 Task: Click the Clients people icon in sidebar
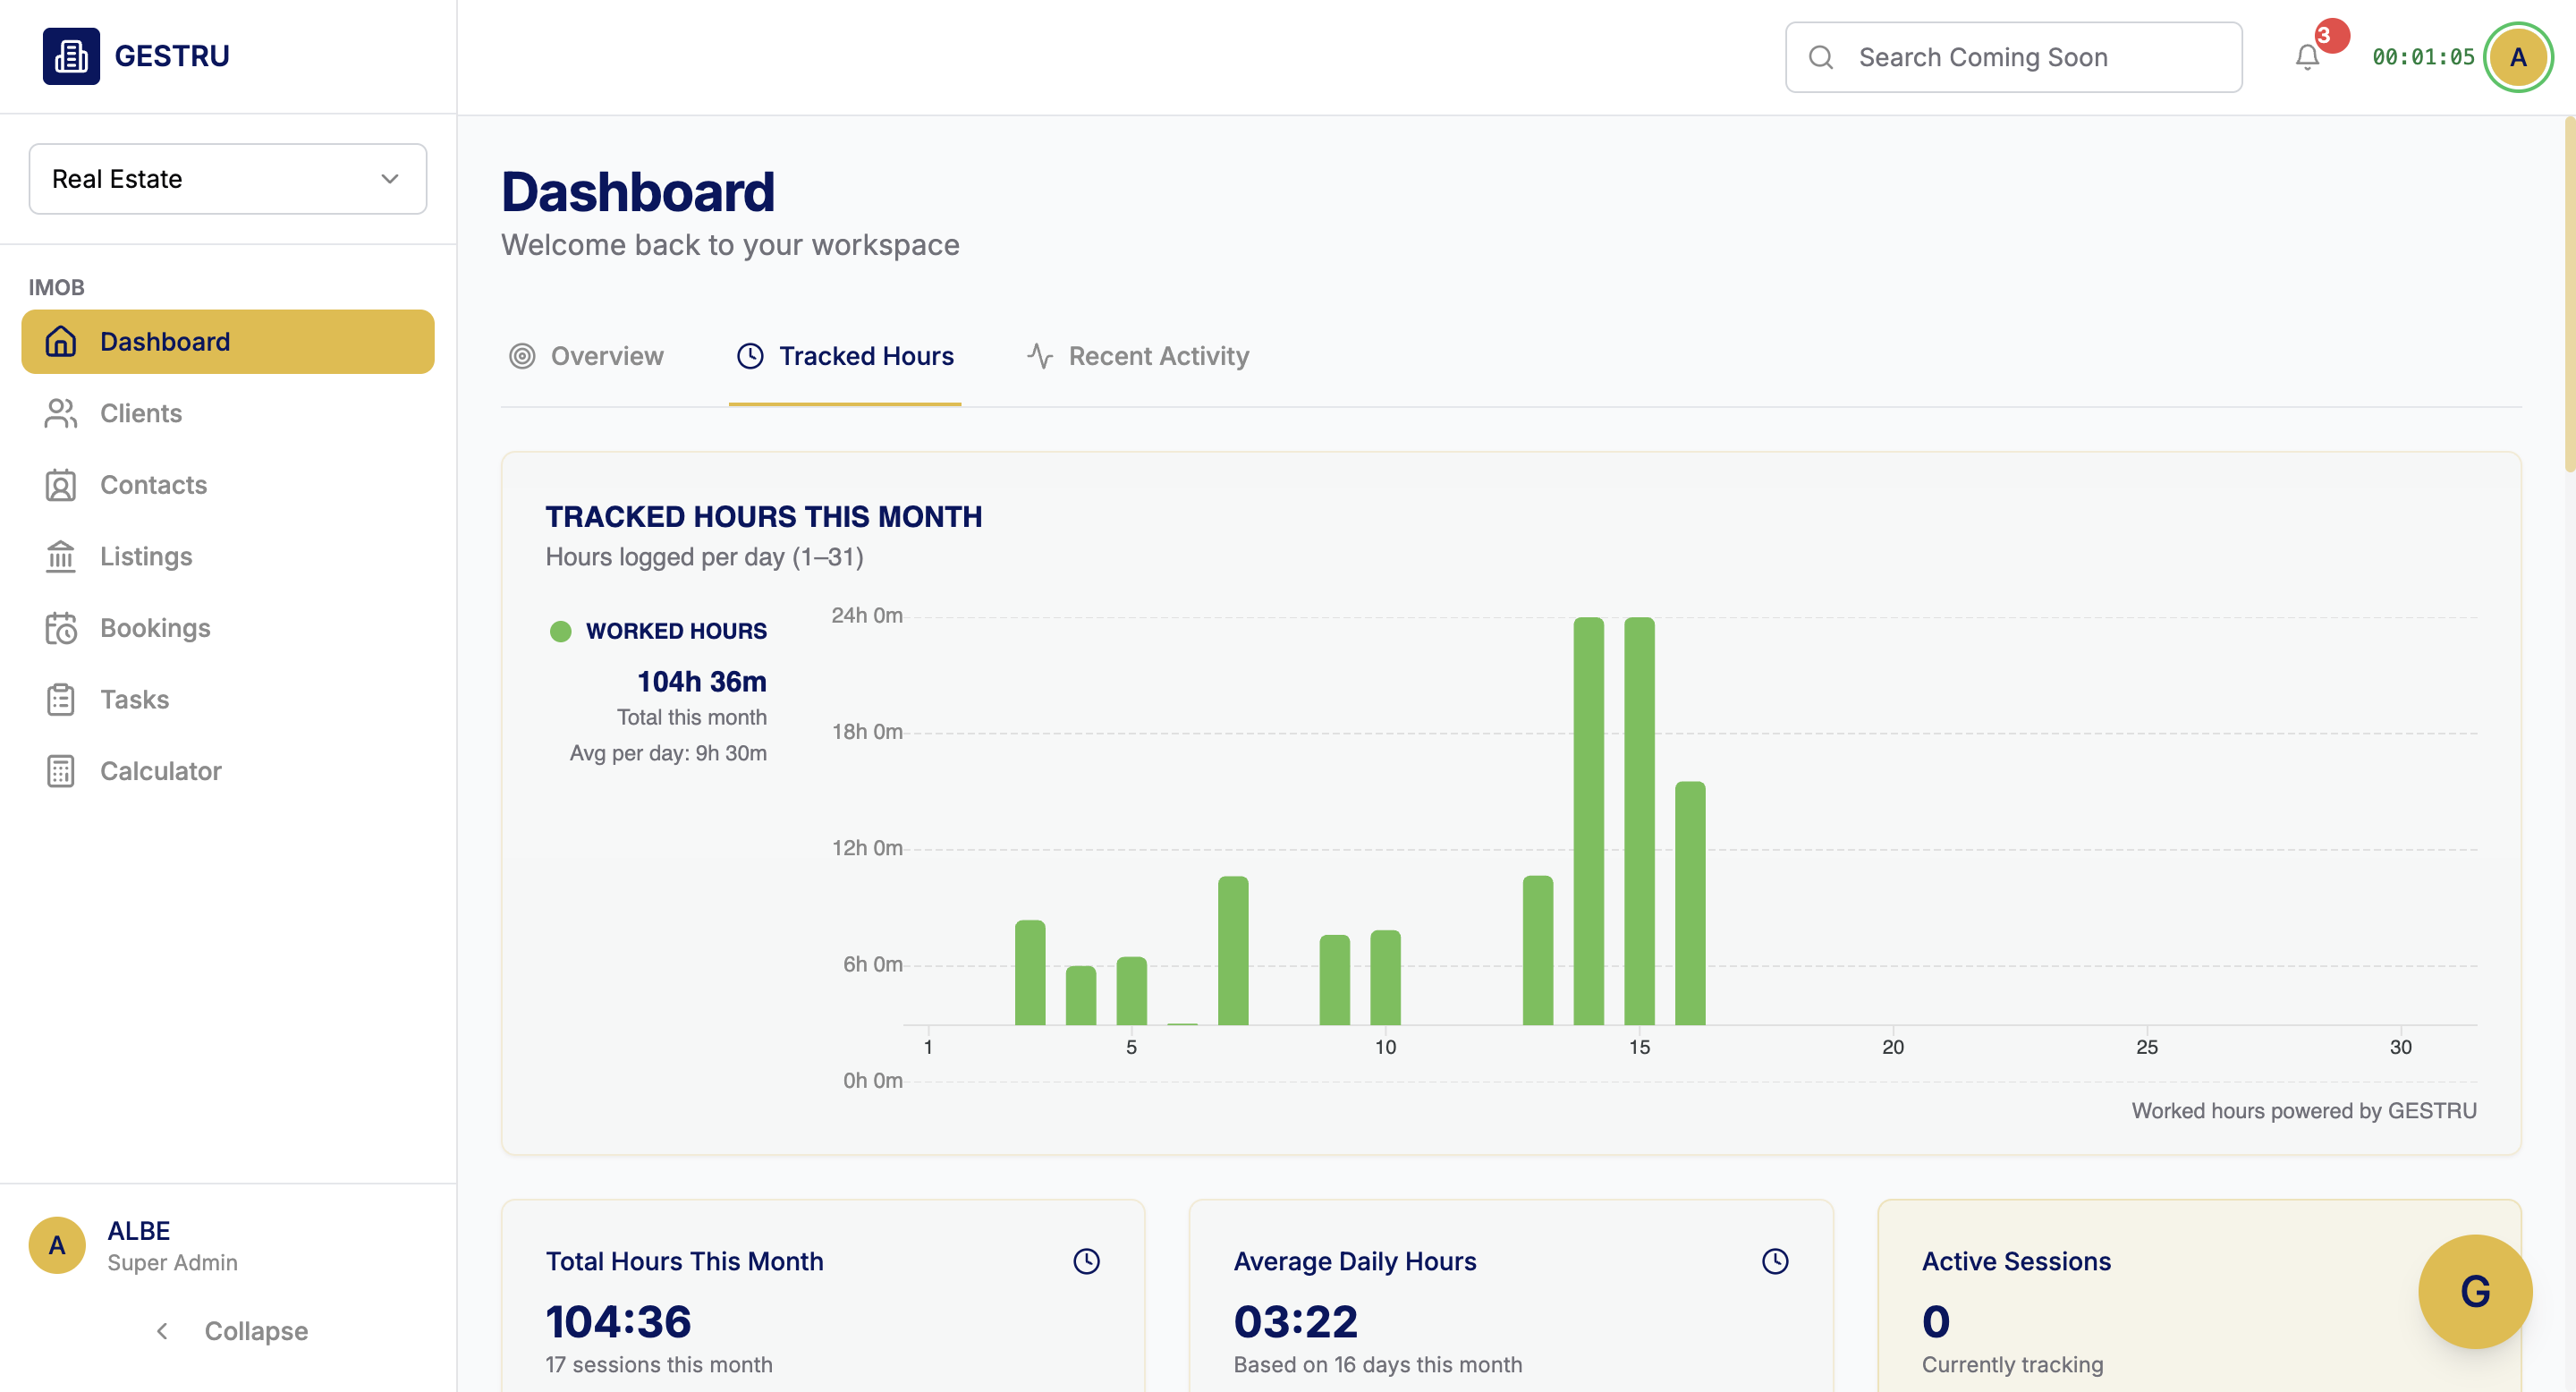[60, 413]
